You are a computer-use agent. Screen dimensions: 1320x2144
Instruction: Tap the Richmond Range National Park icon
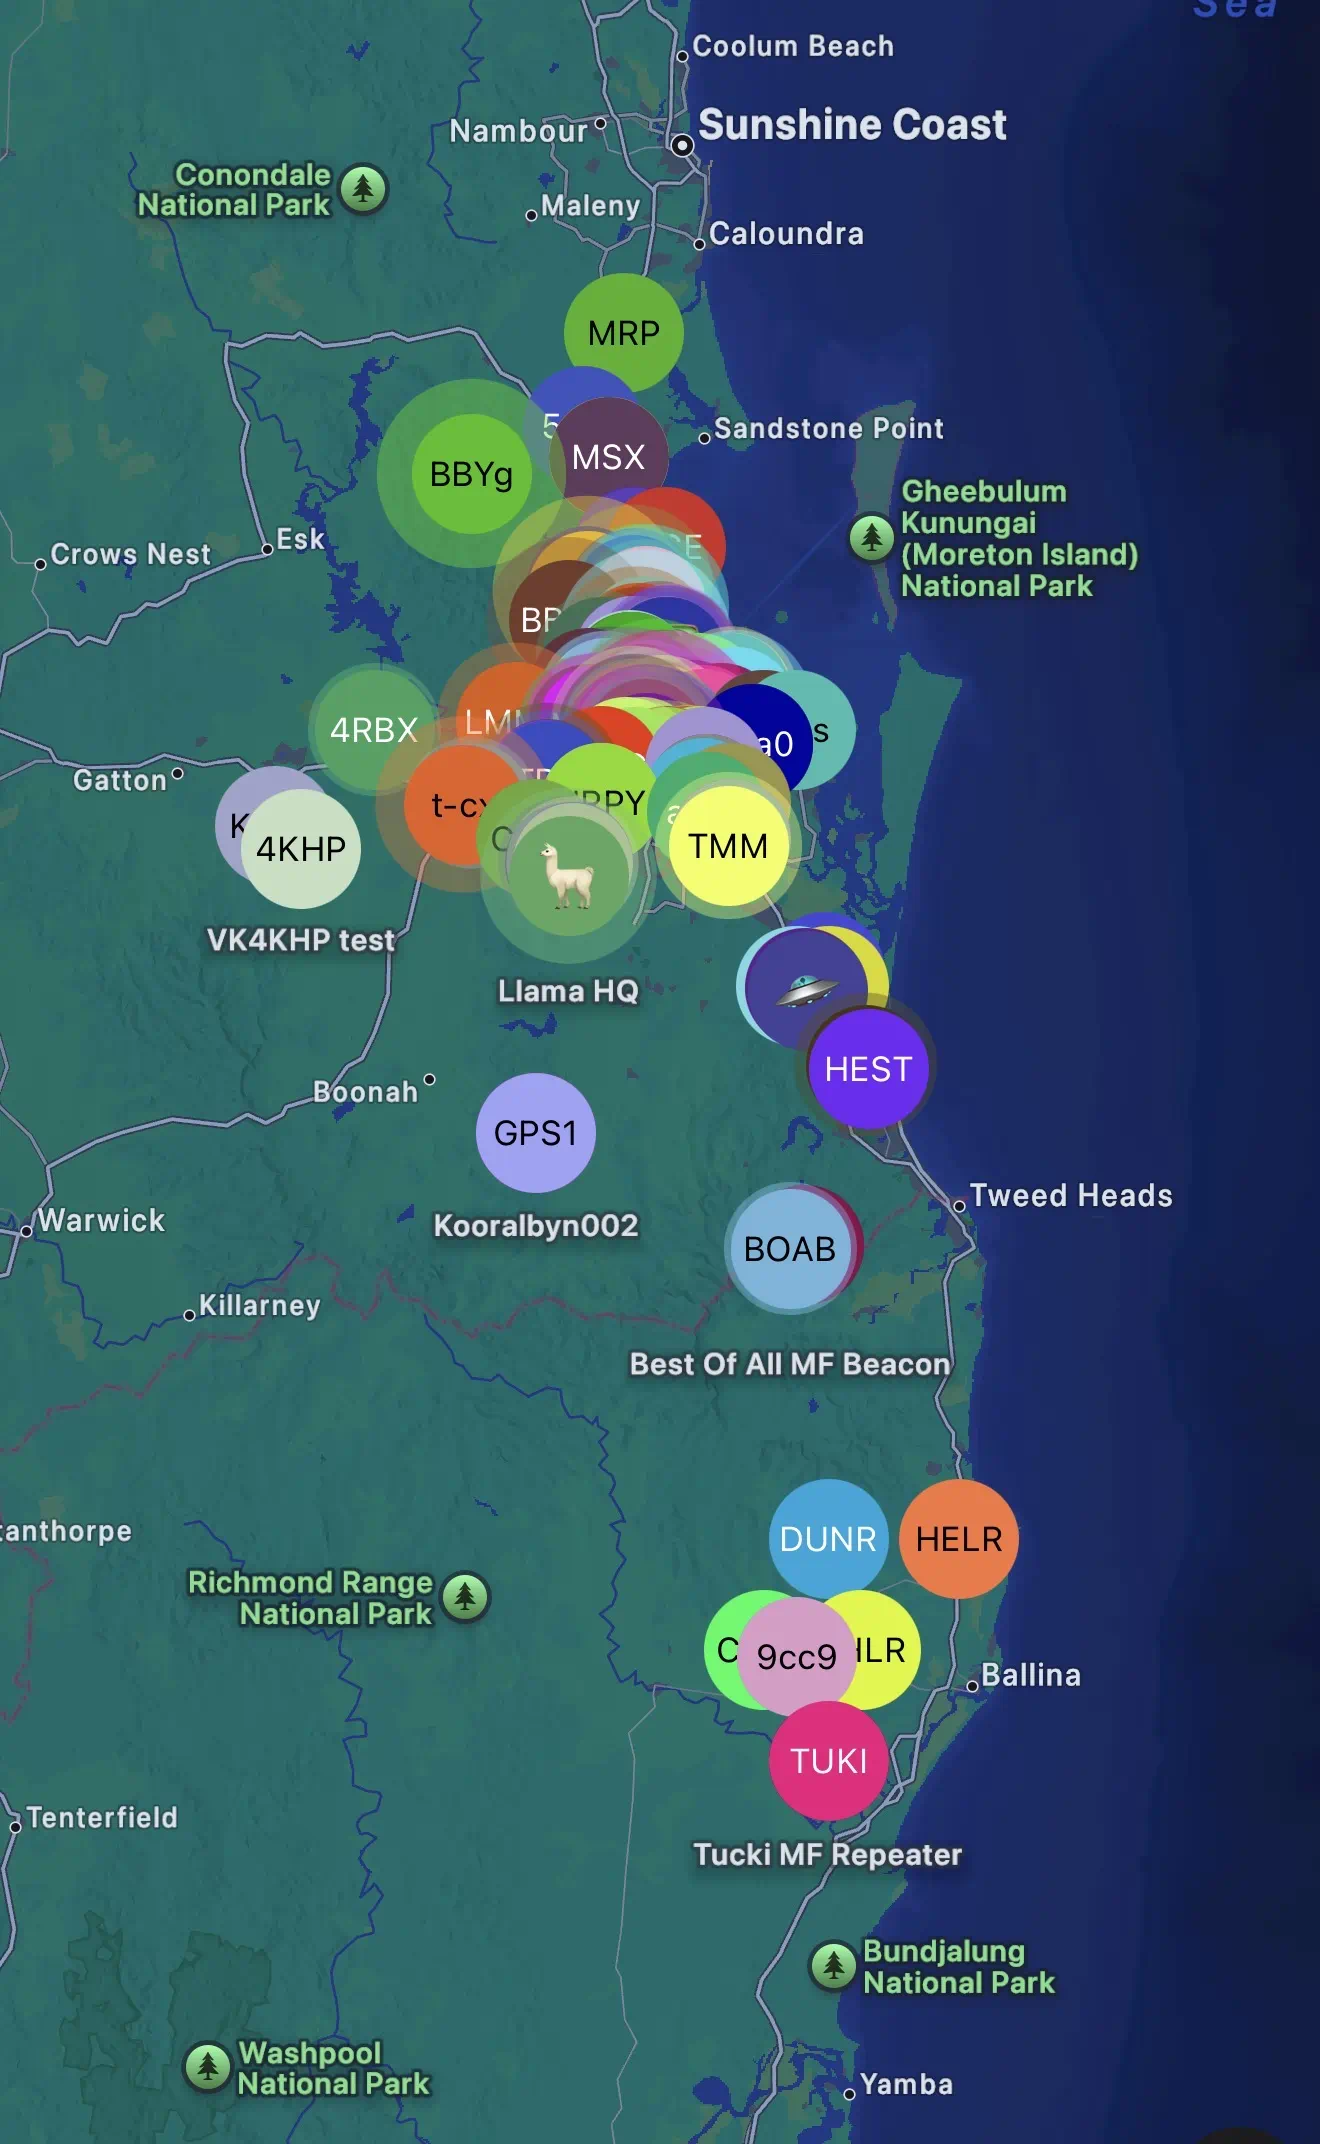pyautogui.click(x=465, y=1597)
